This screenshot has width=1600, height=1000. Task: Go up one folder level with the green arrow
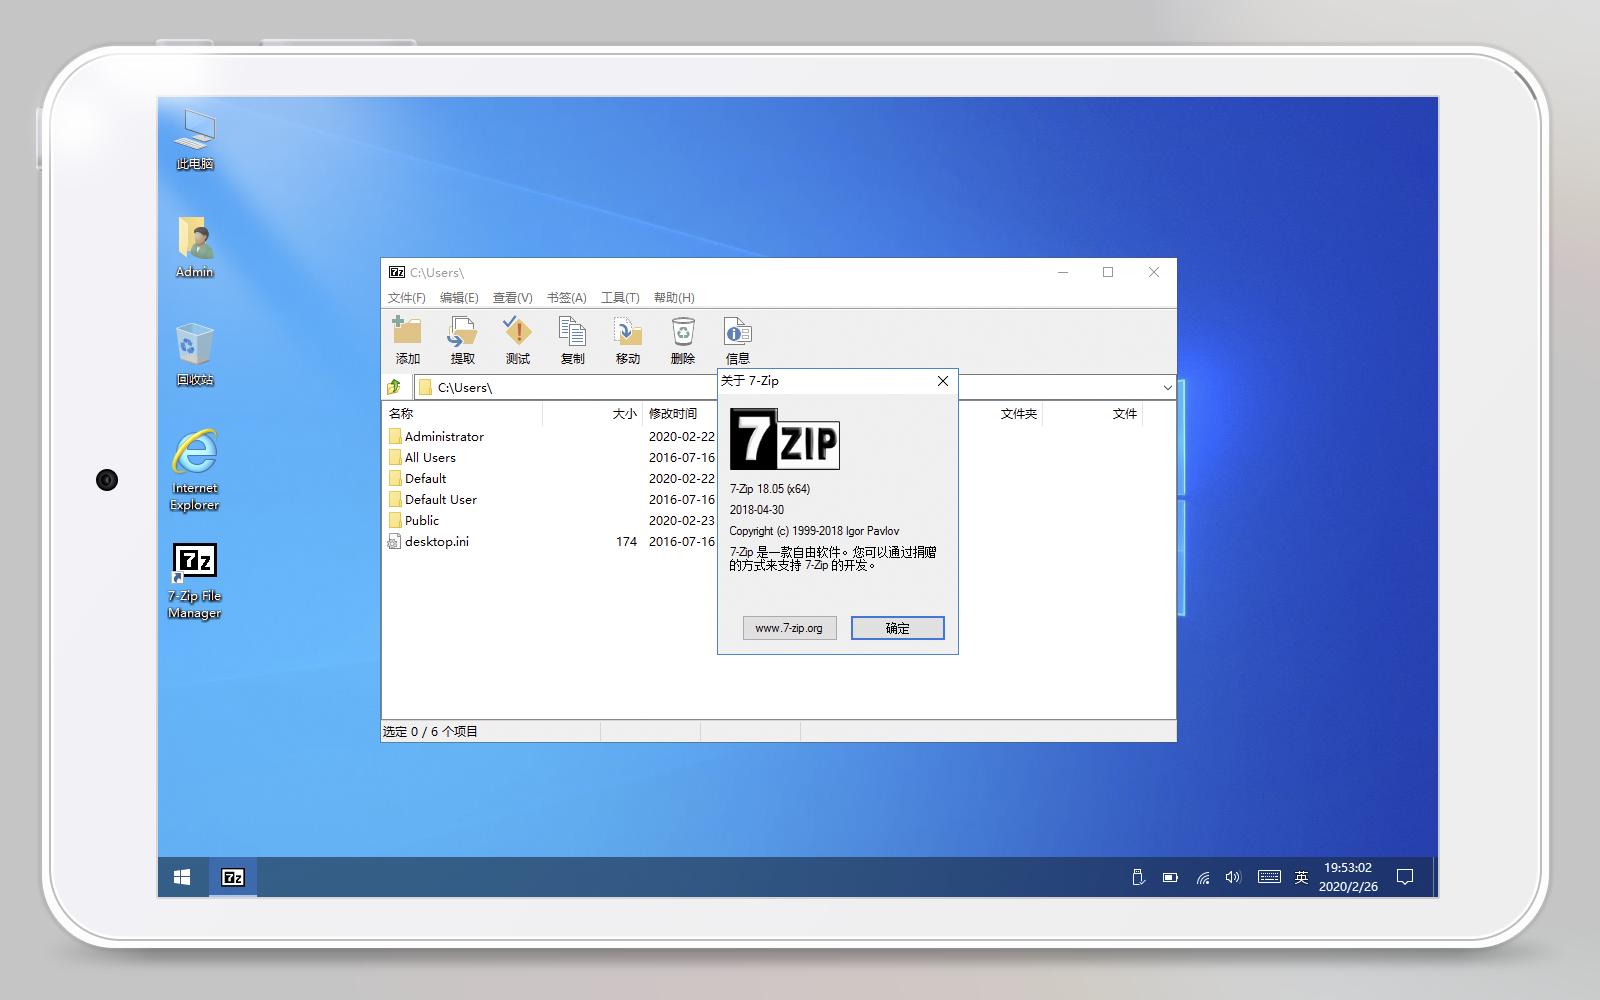[394, 387]
